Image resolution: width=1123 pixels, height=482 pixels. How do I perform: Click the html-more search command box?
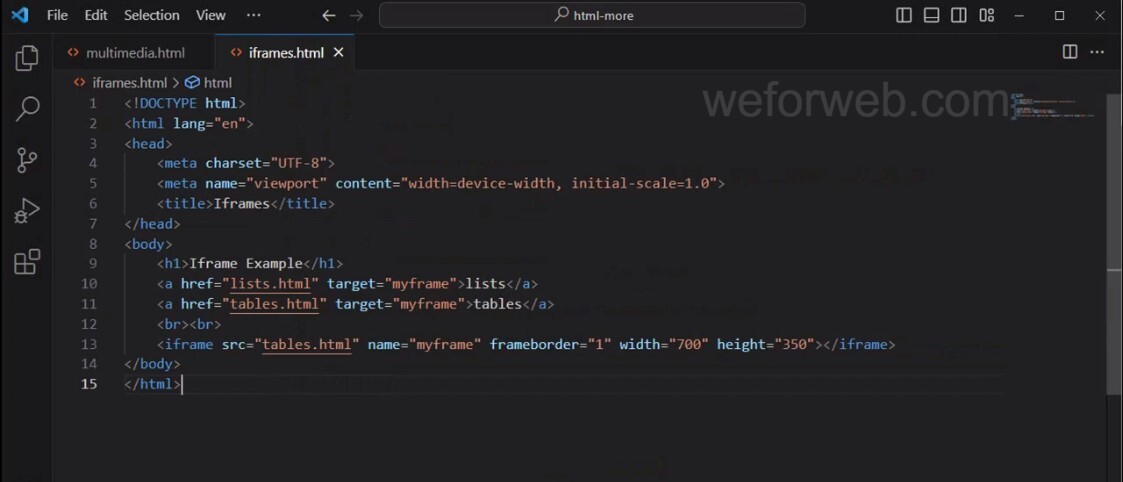tap(592, 15)
